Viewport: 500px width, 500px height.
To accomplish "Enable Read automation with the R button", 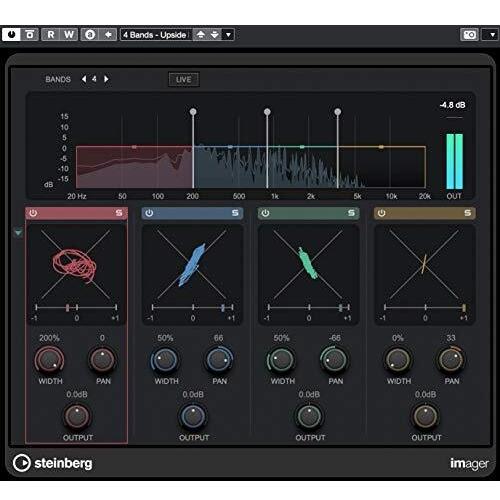I will [51, 34].
